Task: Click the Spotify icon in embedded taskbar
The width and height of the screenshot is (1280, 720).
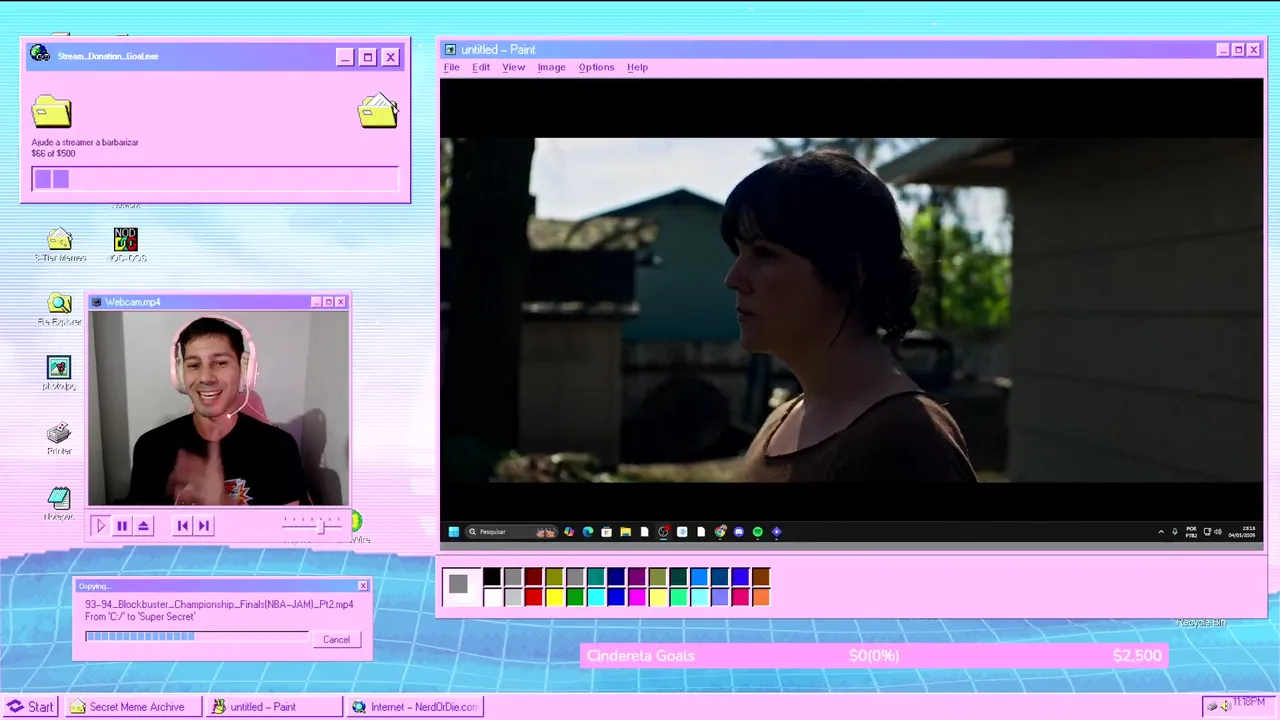Action: coord(757,532)
